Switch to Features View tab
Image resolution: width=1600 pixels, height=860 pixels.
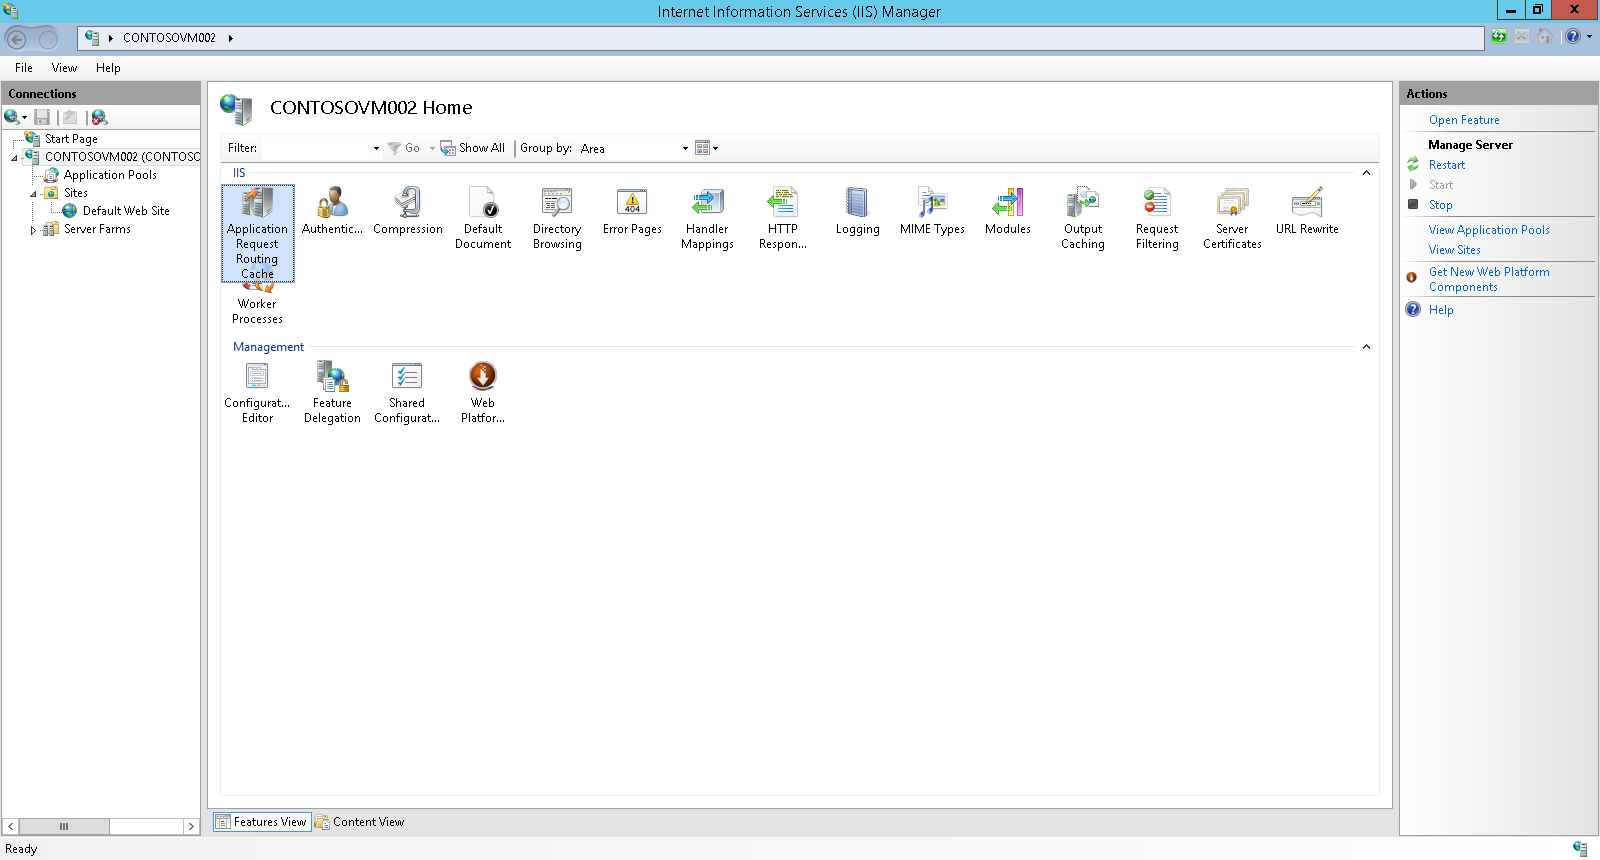(x=262, y=822)
